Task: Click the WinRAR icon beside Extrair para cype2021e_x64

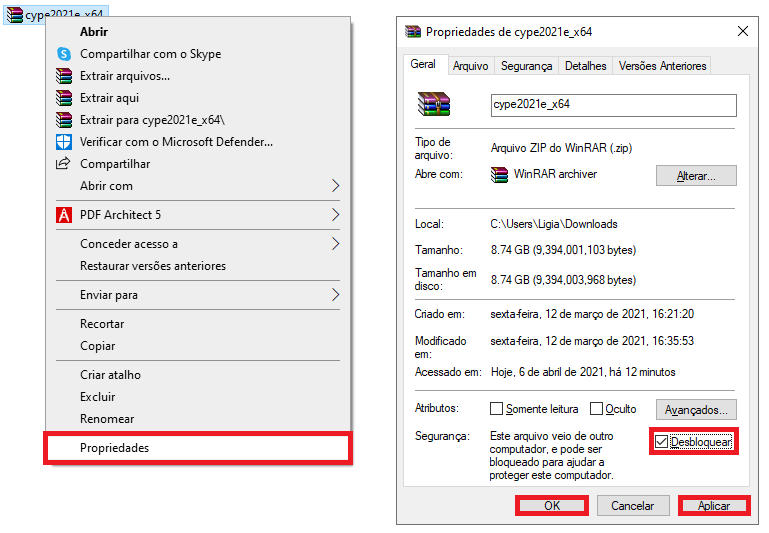Action: (x=64, y=120)
